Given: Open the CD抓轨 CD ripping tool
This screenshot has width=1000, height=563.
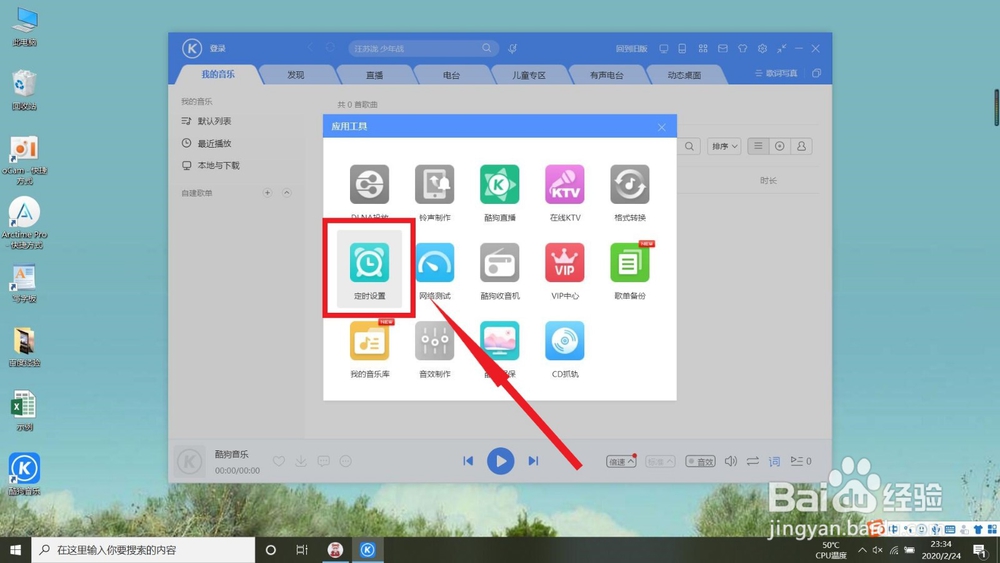Looking at the screenshot, I should tap(564, 349).
